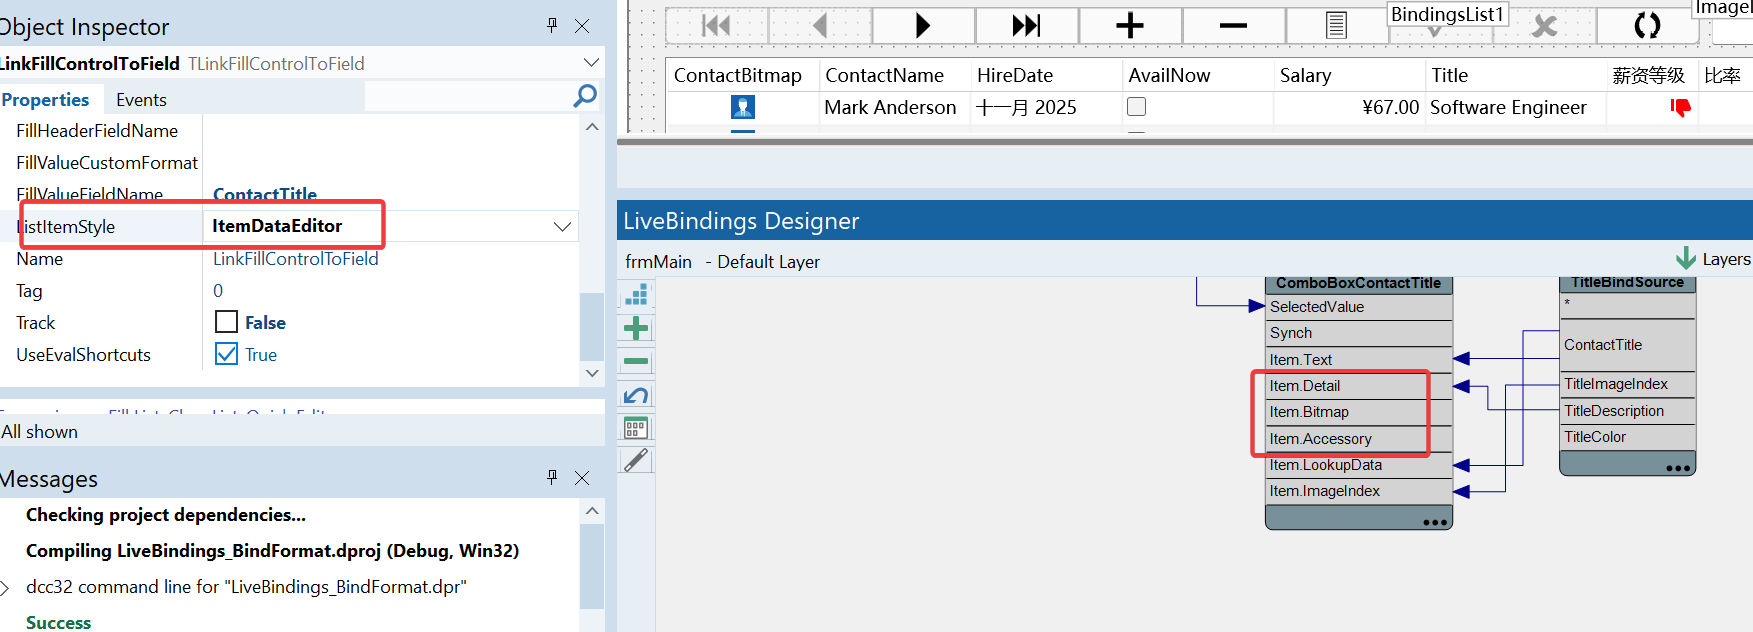Uncheck the UseEvalShortcuts checkbox
1753x632 pixels.
[x=227, y=354]
